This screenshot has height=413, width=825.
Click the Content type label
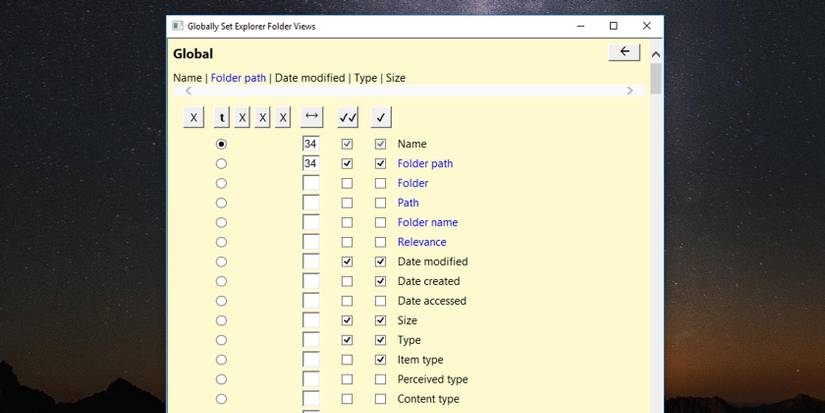pos(428,399)
